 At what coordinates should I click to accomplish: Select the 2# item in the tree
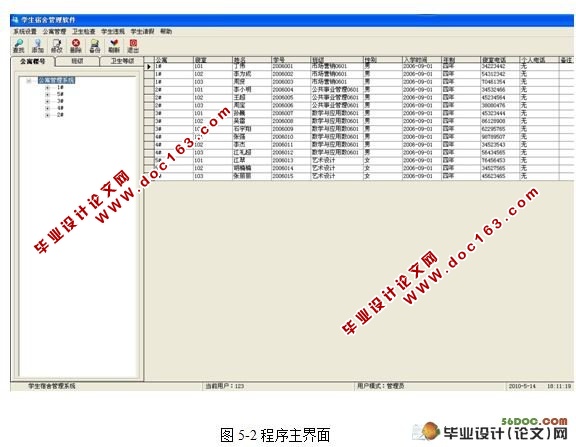click(60, 115)
